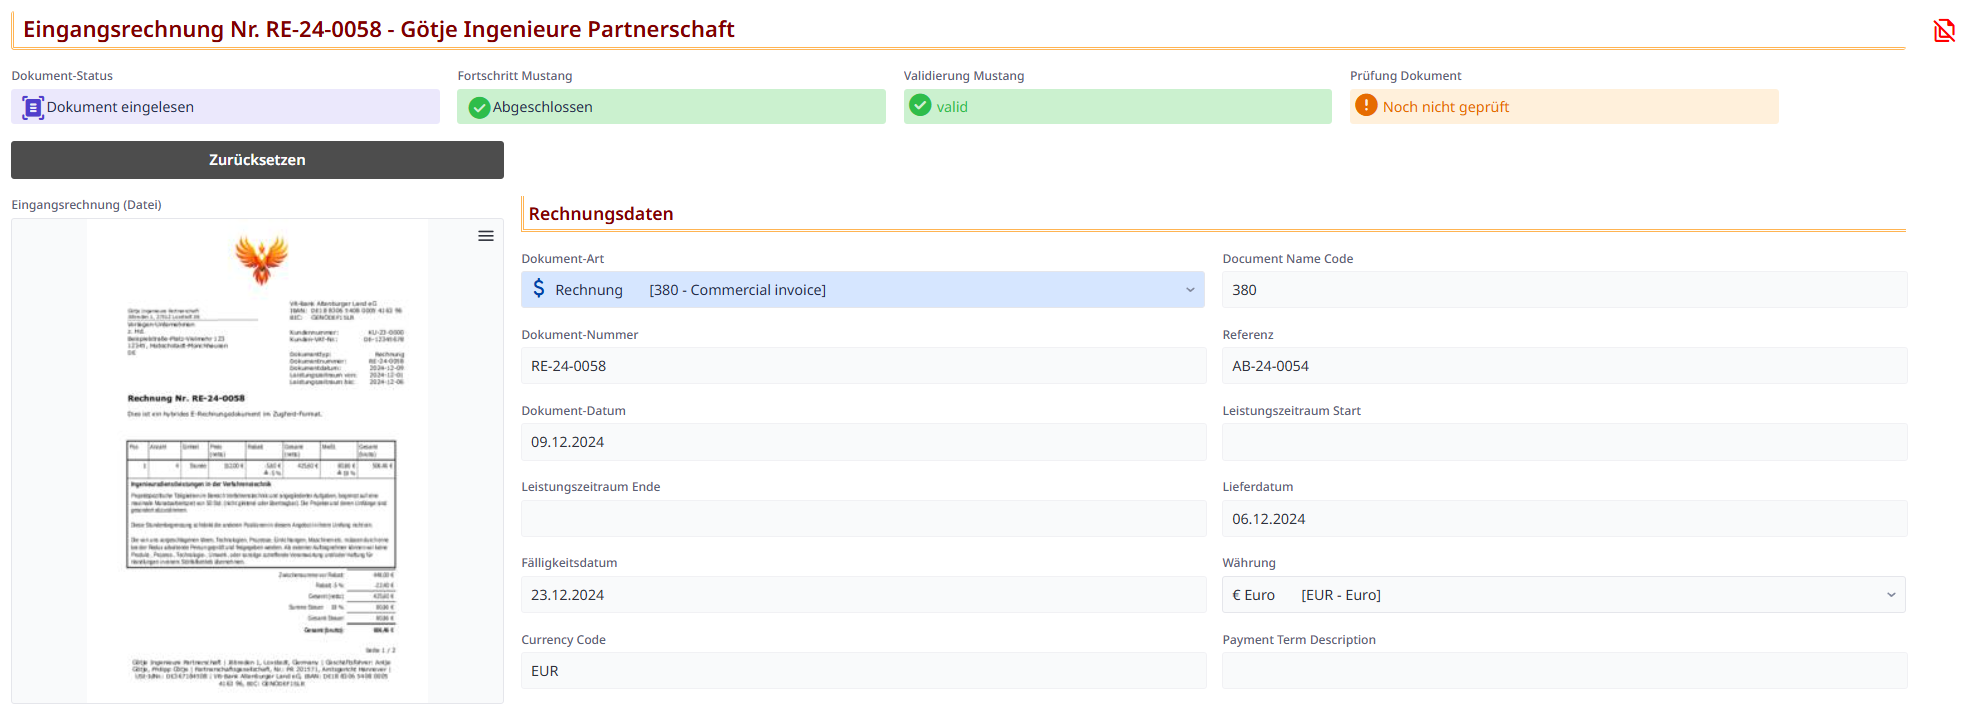This screenshot has height=719, width=1975.
Task: Click the Fälligkeitsdatum field 23.12.2024
Action: [x=863, y=595]
